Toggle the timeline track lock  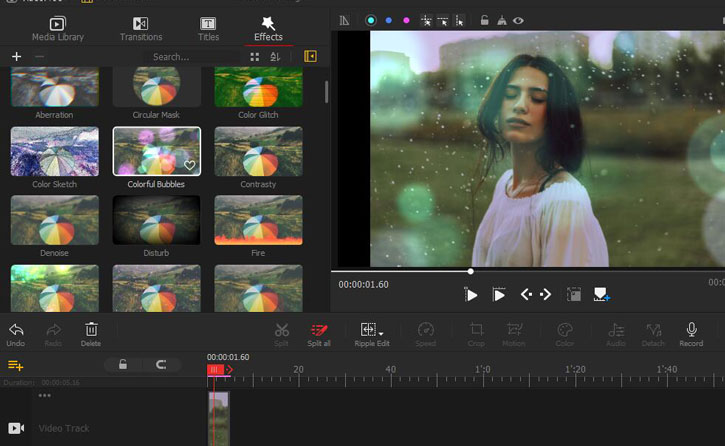[x=123, y=365]
